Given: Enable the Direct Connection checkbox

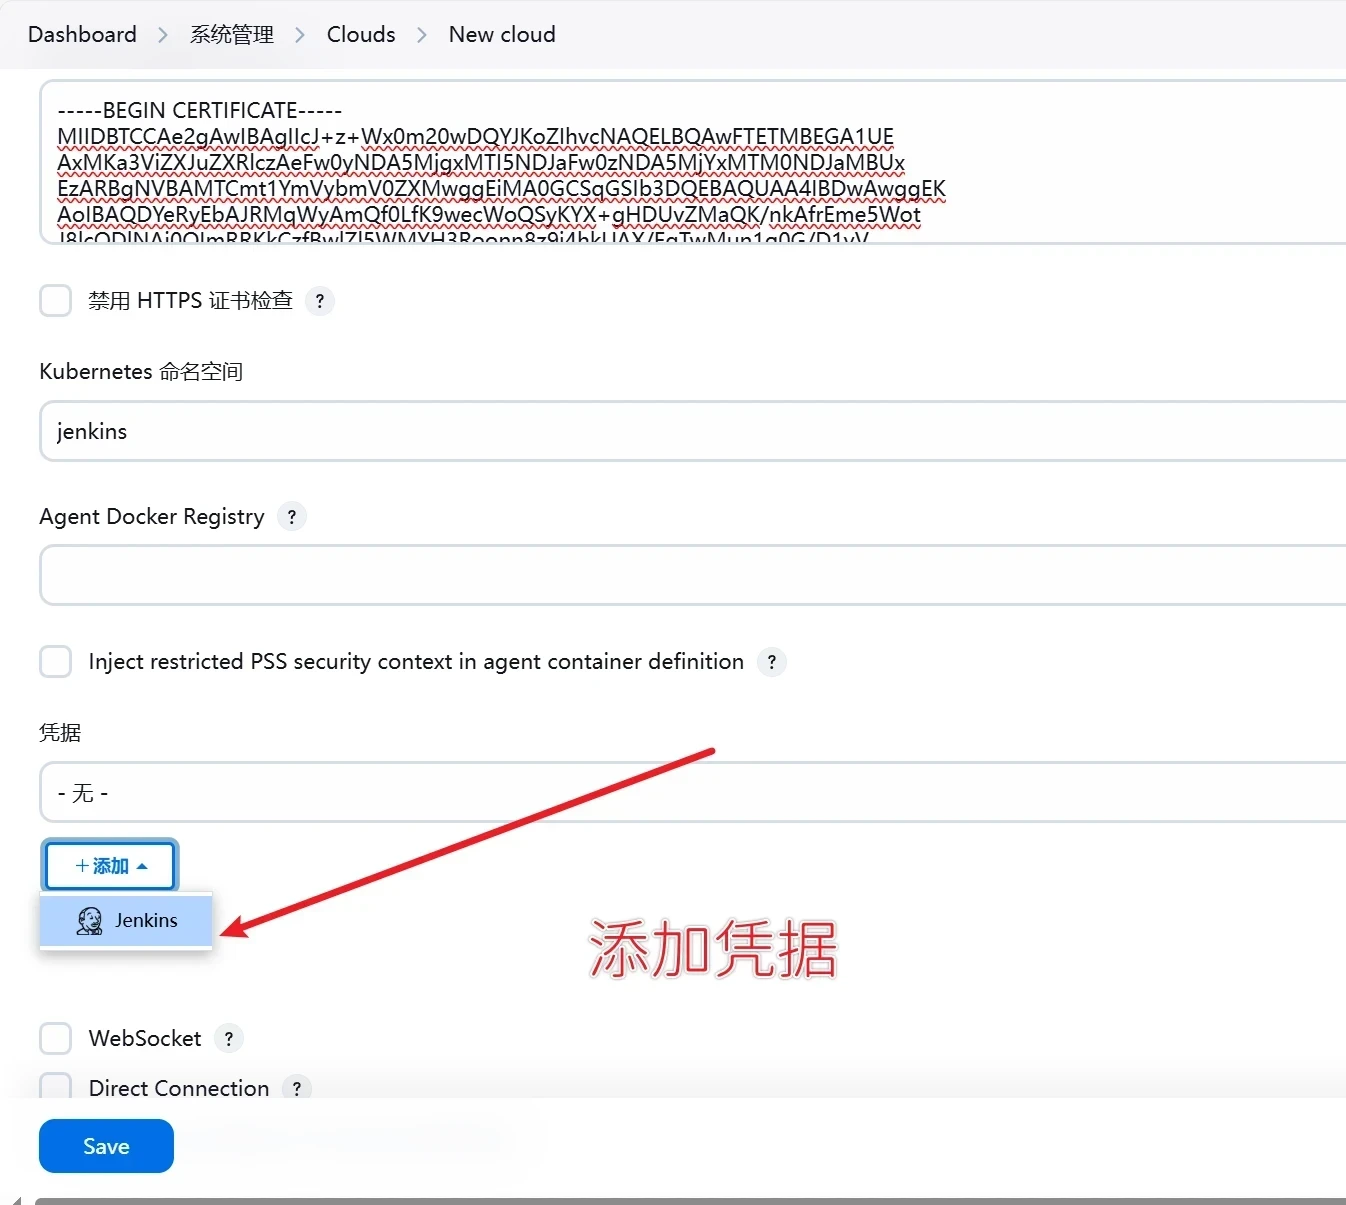Looking at the screenshot, I should click(56, 1087).
